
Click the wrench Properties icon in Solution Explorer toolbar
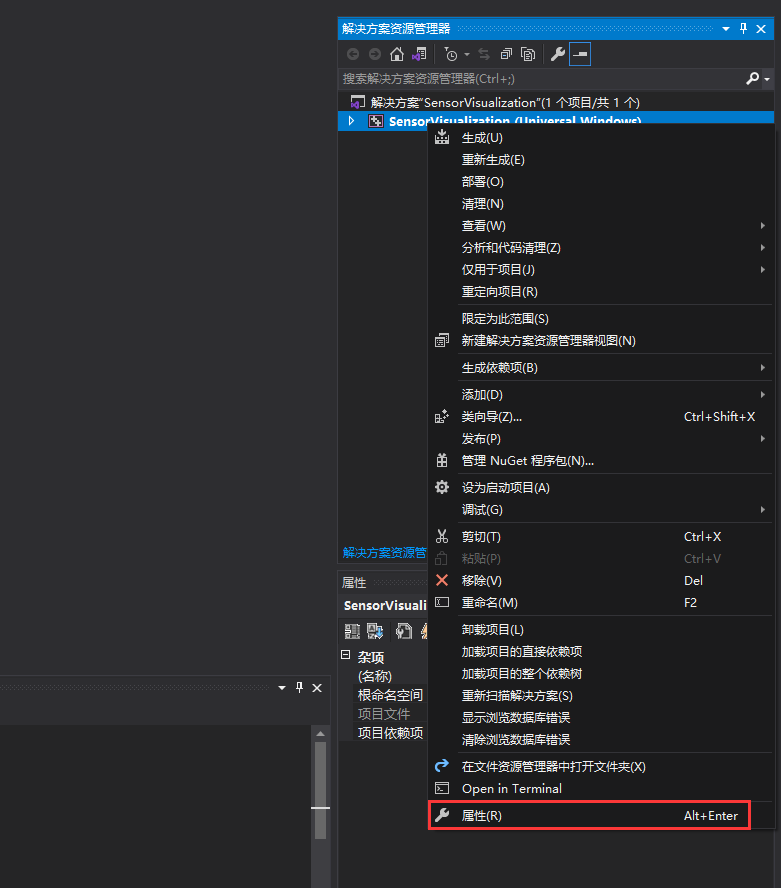click(558, 54)
